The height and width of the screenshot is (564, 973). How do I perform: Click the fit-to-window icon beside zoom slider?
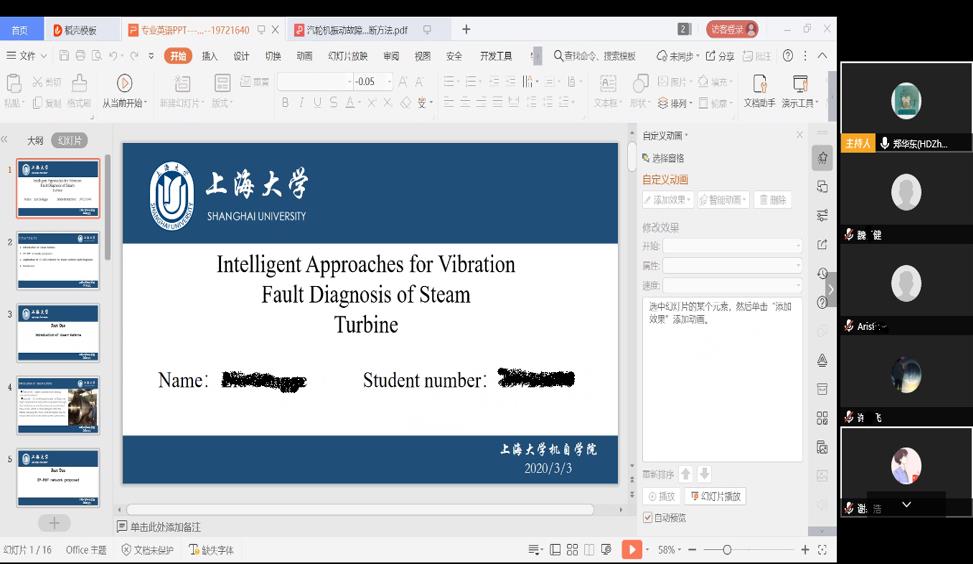tap(822, 549)
